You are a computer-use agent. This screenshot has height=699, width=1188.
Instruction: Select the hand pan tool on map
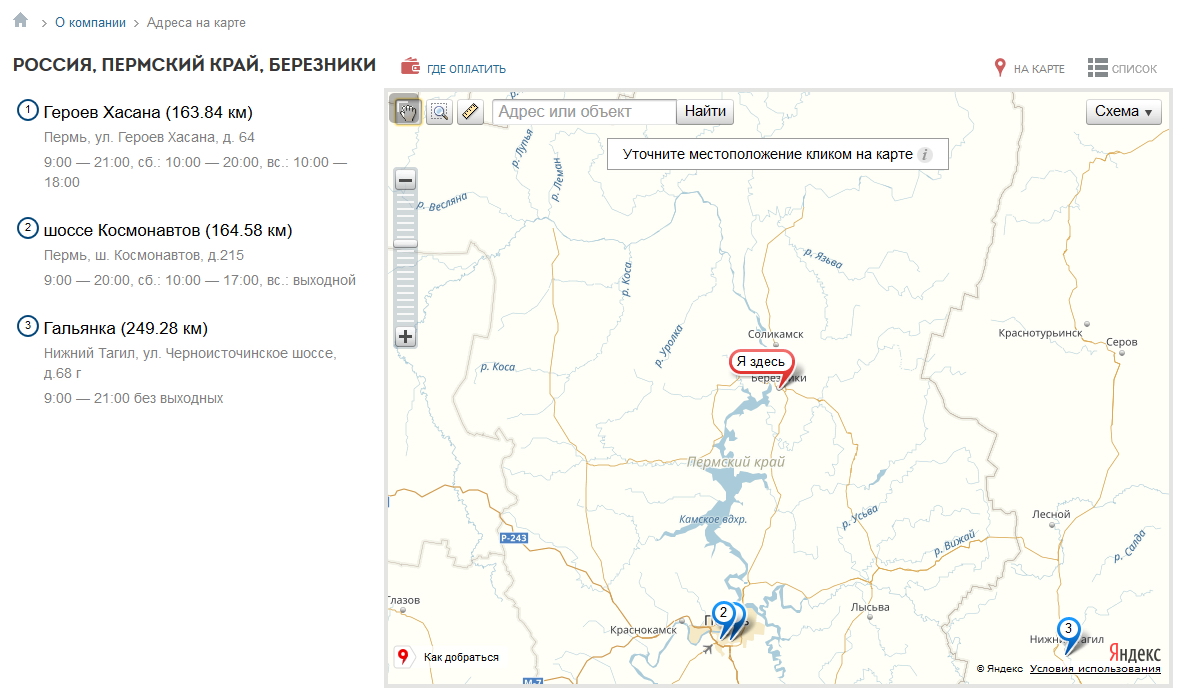(406, 111)
